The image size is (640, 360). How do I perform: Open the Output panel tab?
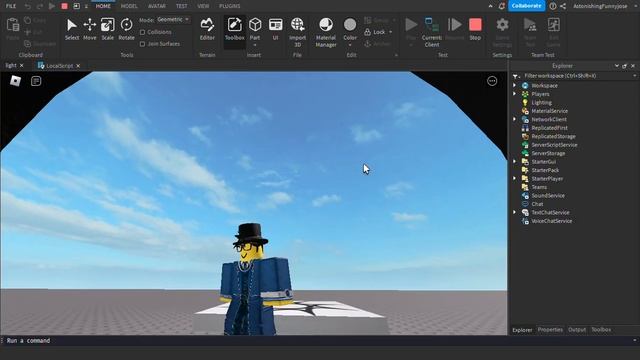click(x=577, y=330)
